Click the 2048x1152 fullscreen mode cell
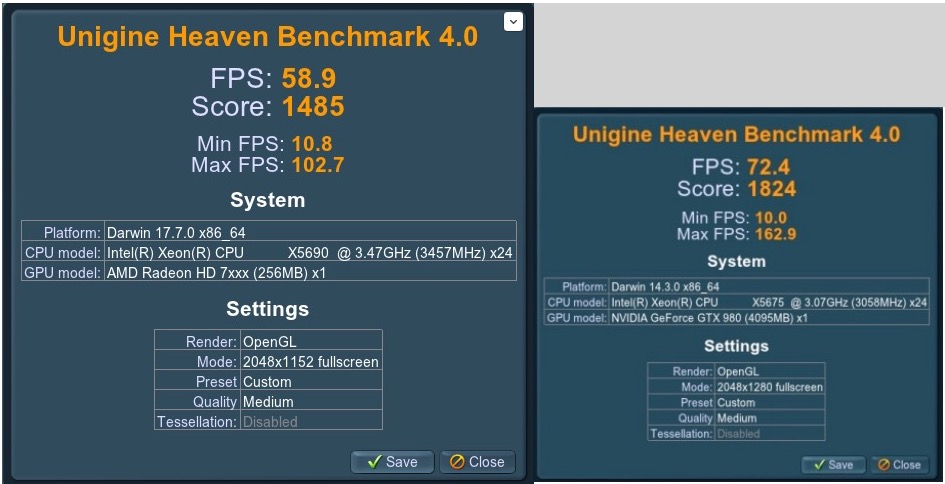Screen dimensions: 945x484 pyautogui.click(x=311, y=362)
